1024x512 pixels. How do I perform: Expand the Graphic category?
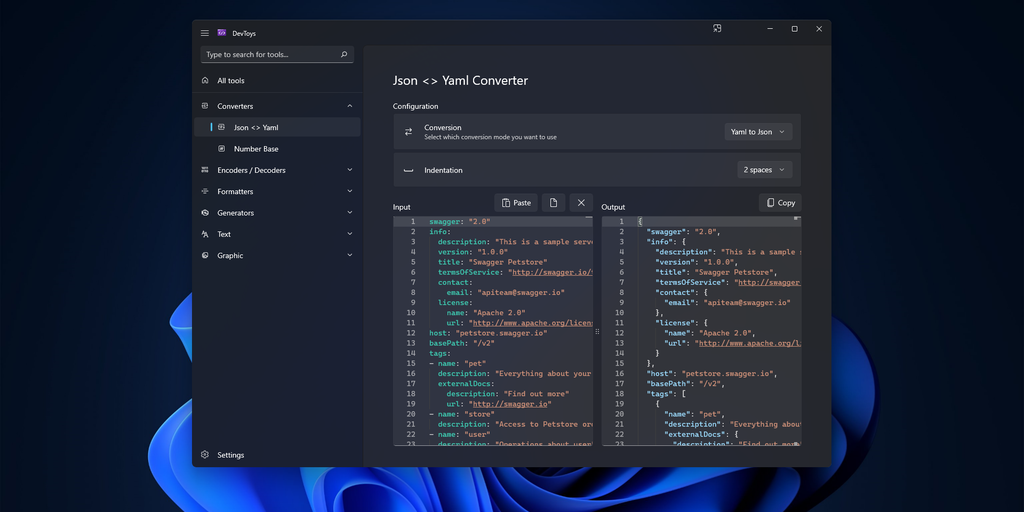(x=349, y=255)
